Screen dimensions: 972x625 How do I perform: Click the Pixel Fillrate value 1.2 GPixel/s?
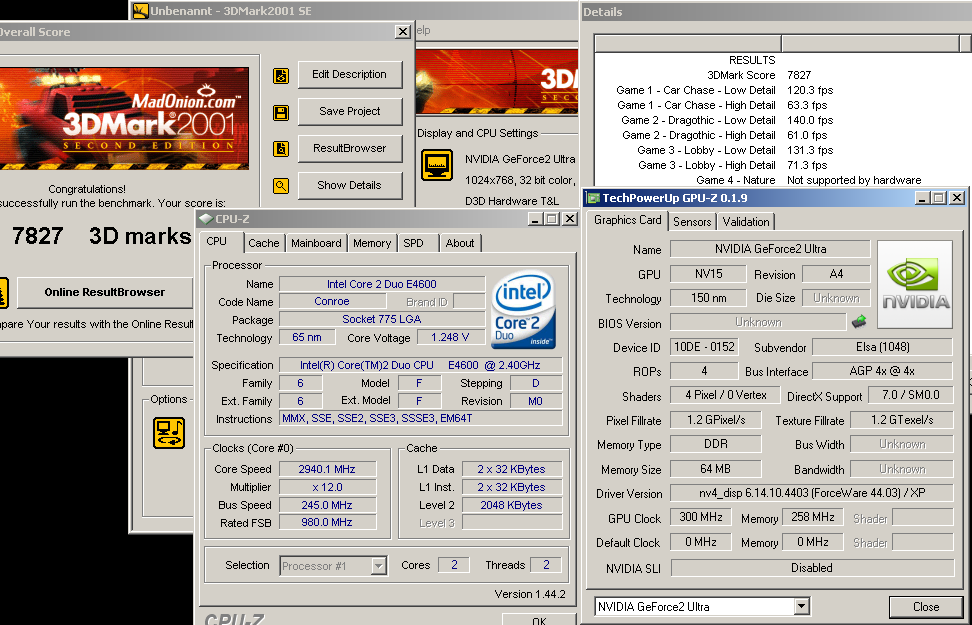click(716, 420)
